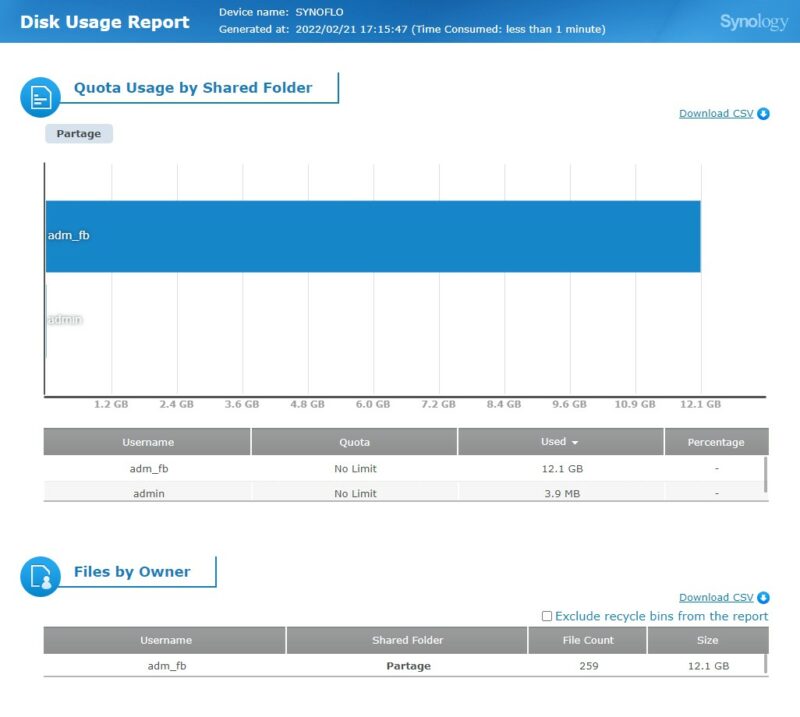Screen dimensions: 800x717
Task: Open top Download CSV link for quota usage
Action: coord(716,114)
